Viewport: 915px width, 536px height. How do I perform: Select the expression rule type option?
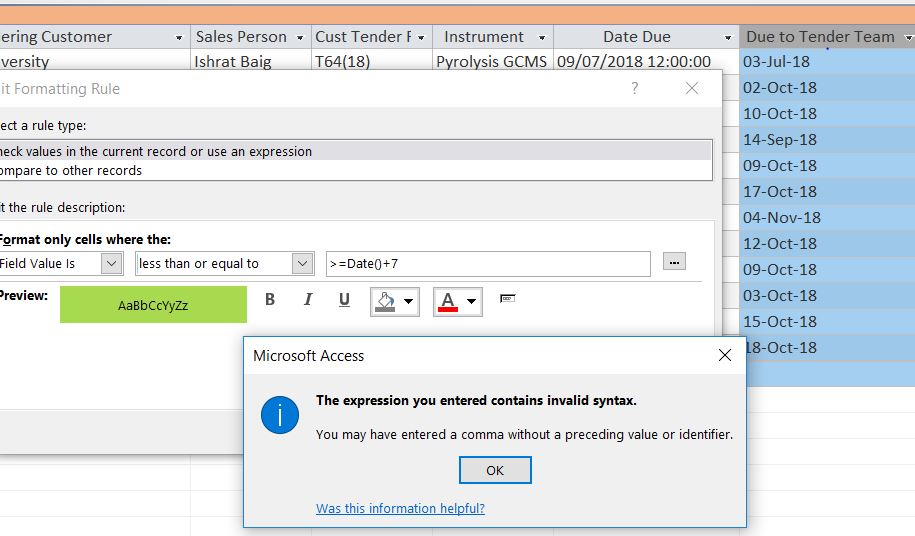[x=156, y=151]
